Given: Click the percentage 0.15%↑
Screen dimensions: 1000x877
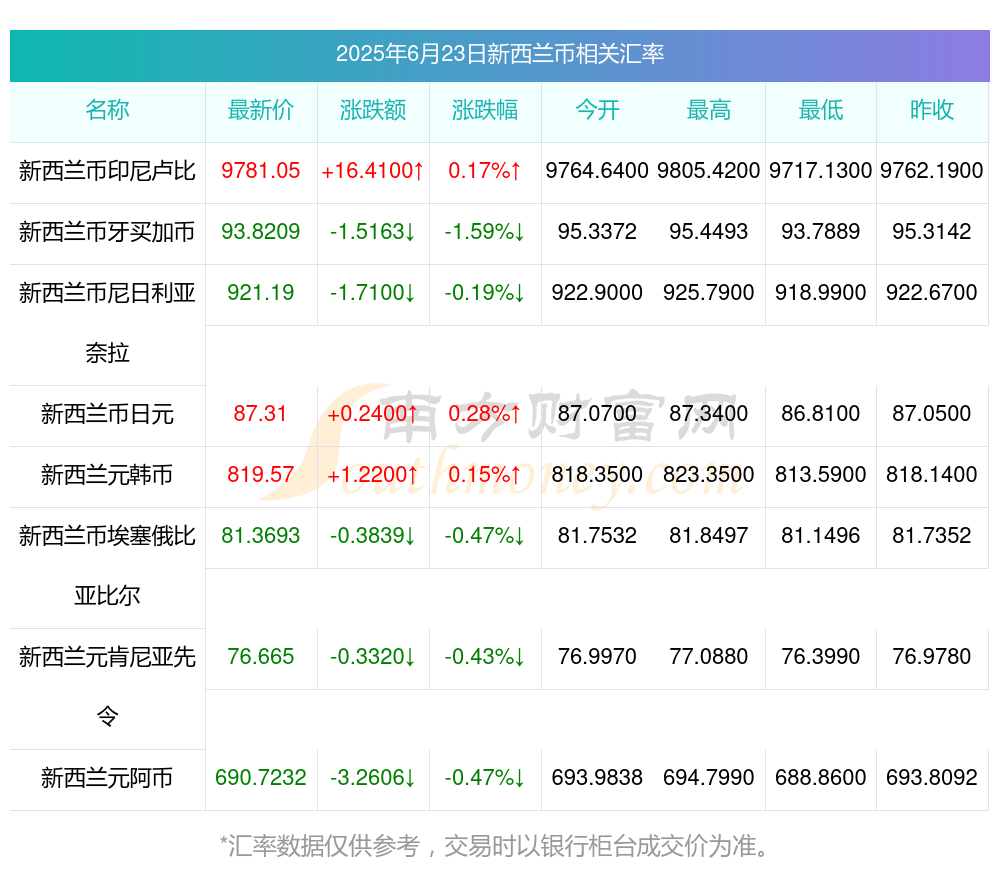Looking at the screenshot, I should (485, 475).
